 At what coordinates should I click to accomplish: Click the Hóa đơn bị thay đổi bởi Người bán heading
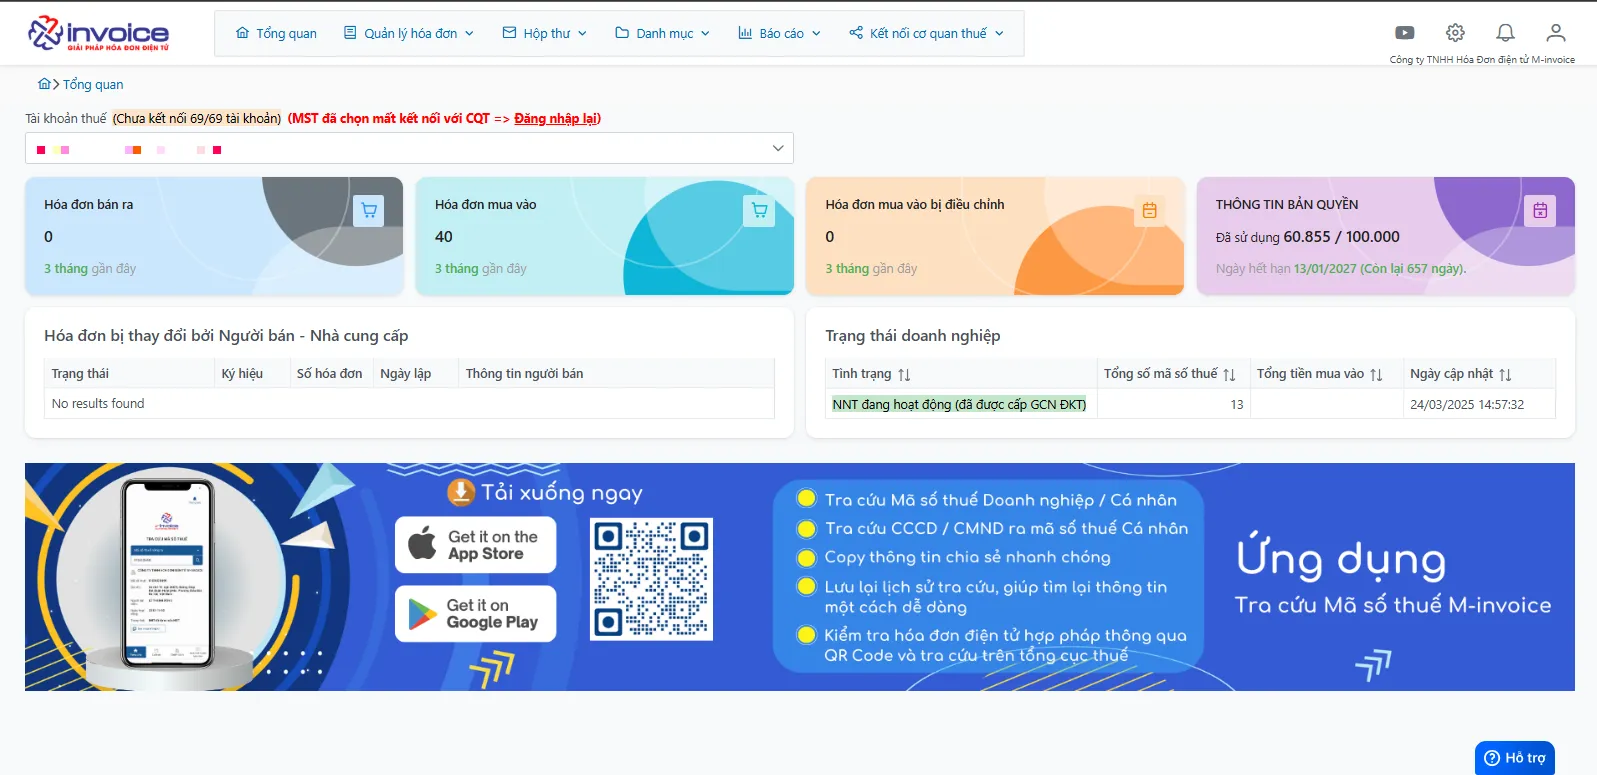[x=226, y=336]
